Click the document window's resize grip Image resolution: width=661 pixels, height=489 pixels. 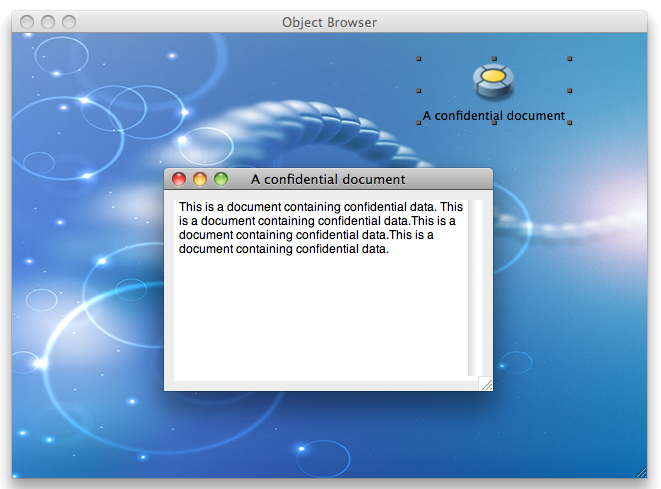[486, 384]
